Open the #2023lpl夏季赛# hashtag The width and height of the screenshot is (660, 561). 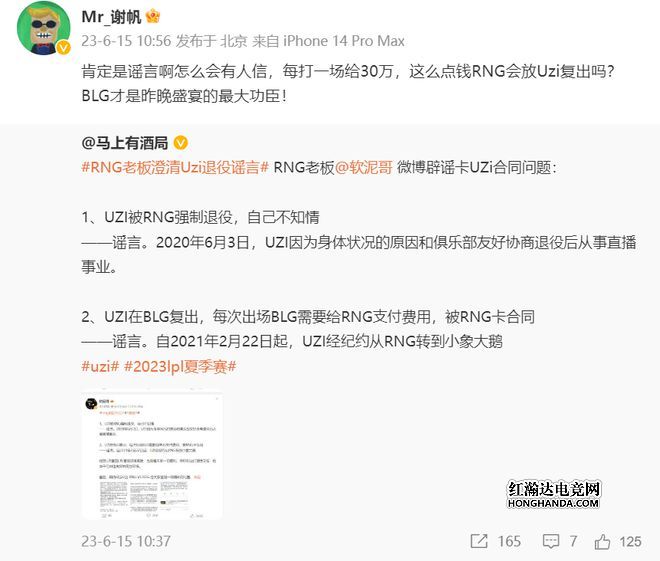[180, 366]
